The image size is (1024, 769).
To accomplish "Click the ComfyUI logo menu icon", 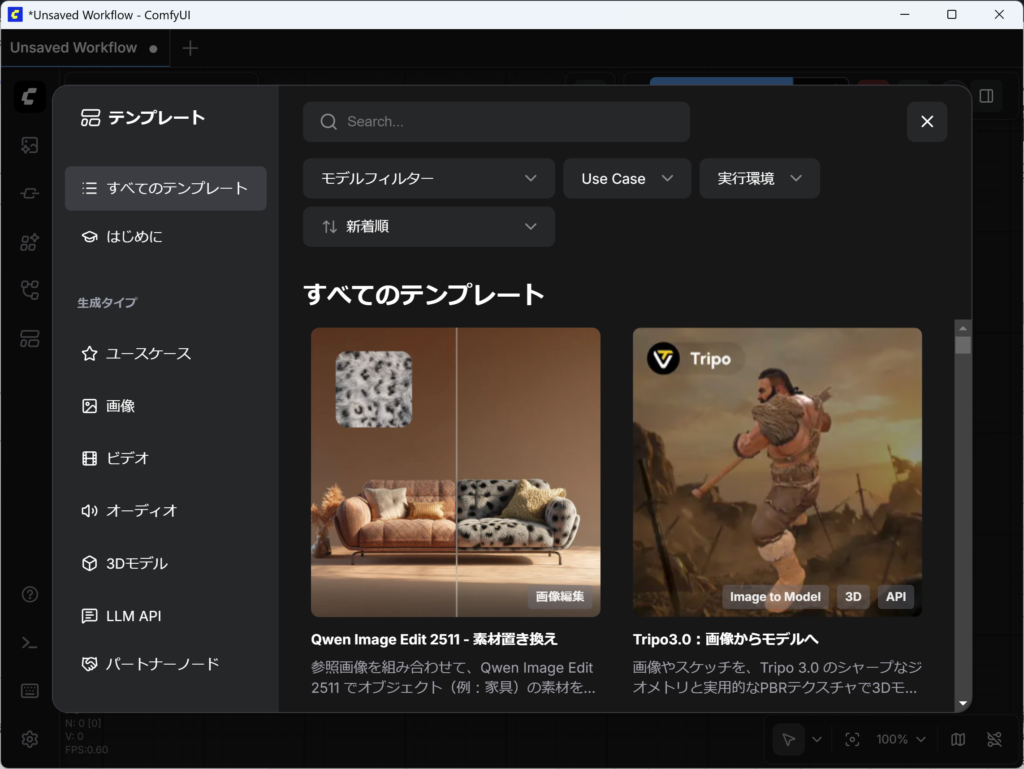I will (29, 97).
